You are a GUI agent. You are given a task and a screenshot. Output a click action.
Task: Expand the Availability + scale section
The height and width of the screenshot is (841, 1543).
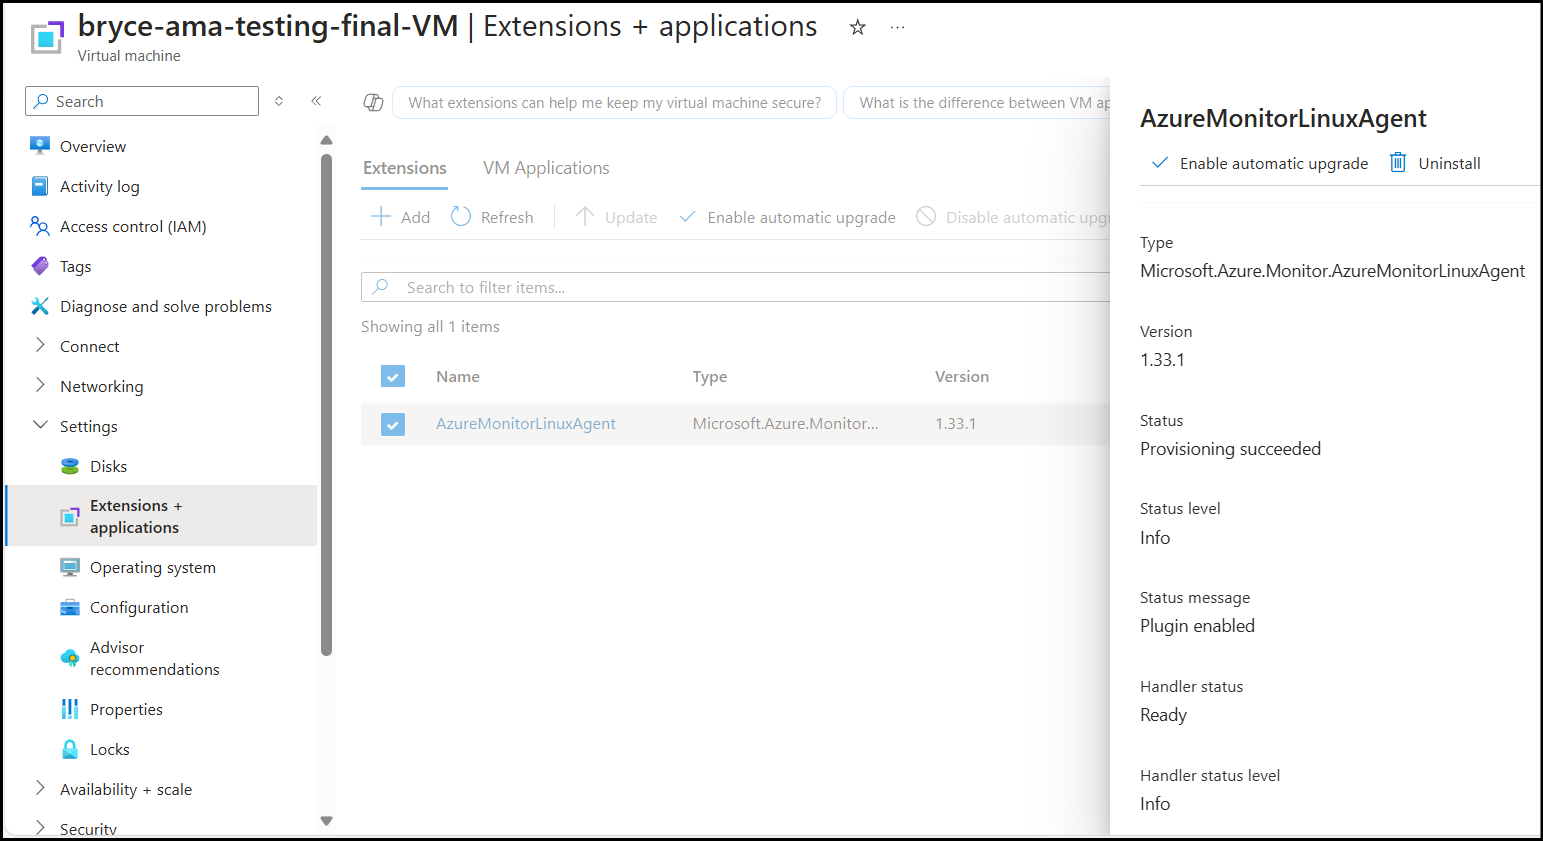point(40,789)
